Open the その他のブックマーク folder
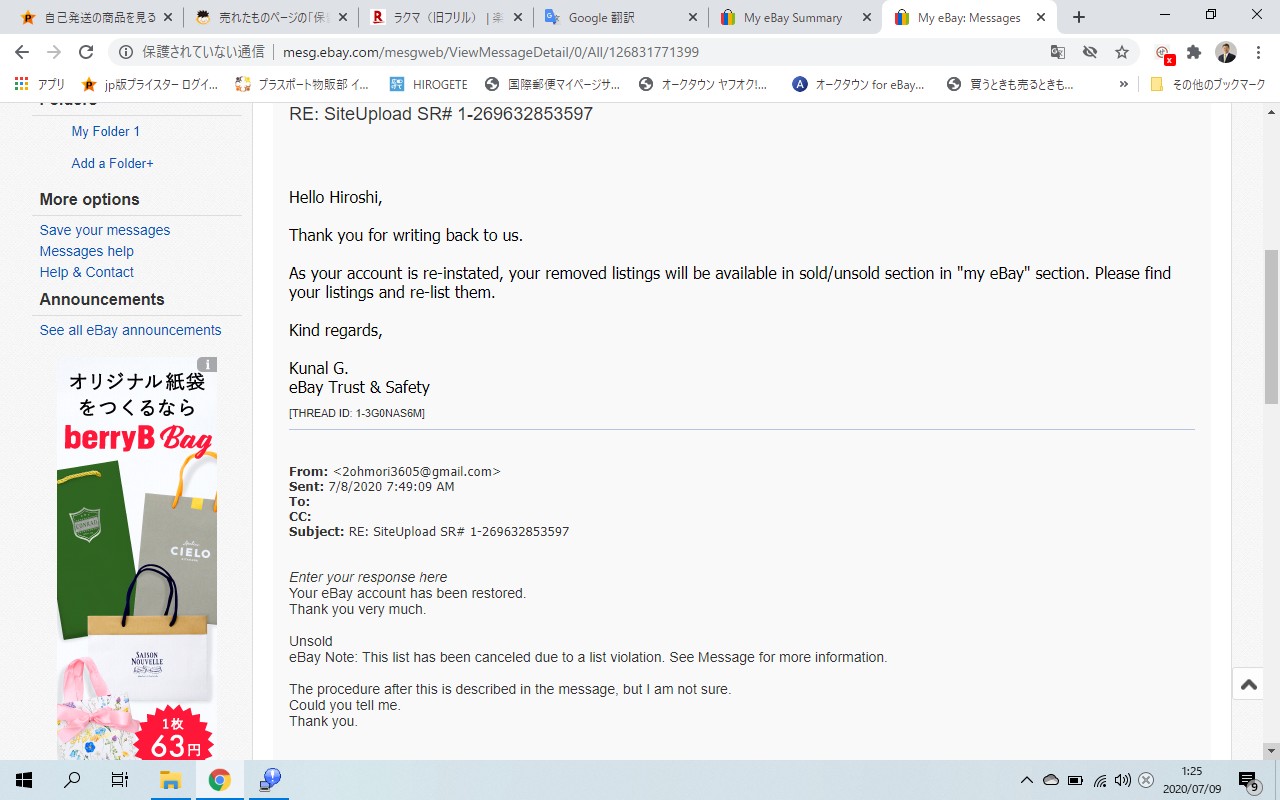The width and height of the screenshot is (1280, 800). 1208,85
